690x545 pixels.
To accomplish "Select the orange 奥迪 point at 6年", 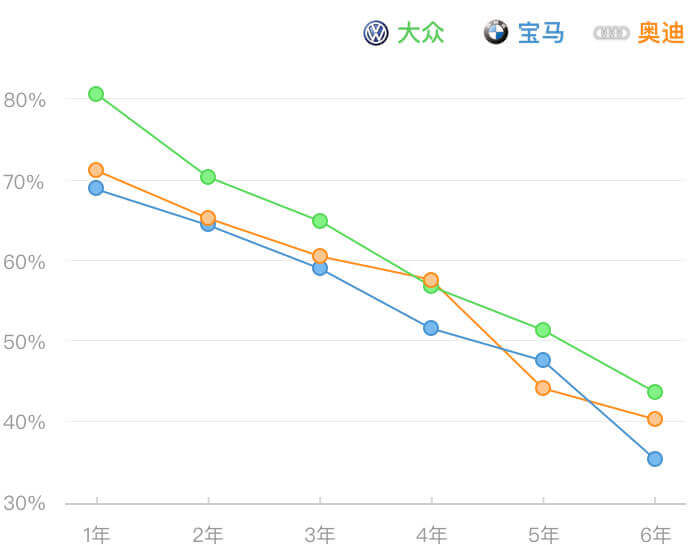I will click(655, 419).
